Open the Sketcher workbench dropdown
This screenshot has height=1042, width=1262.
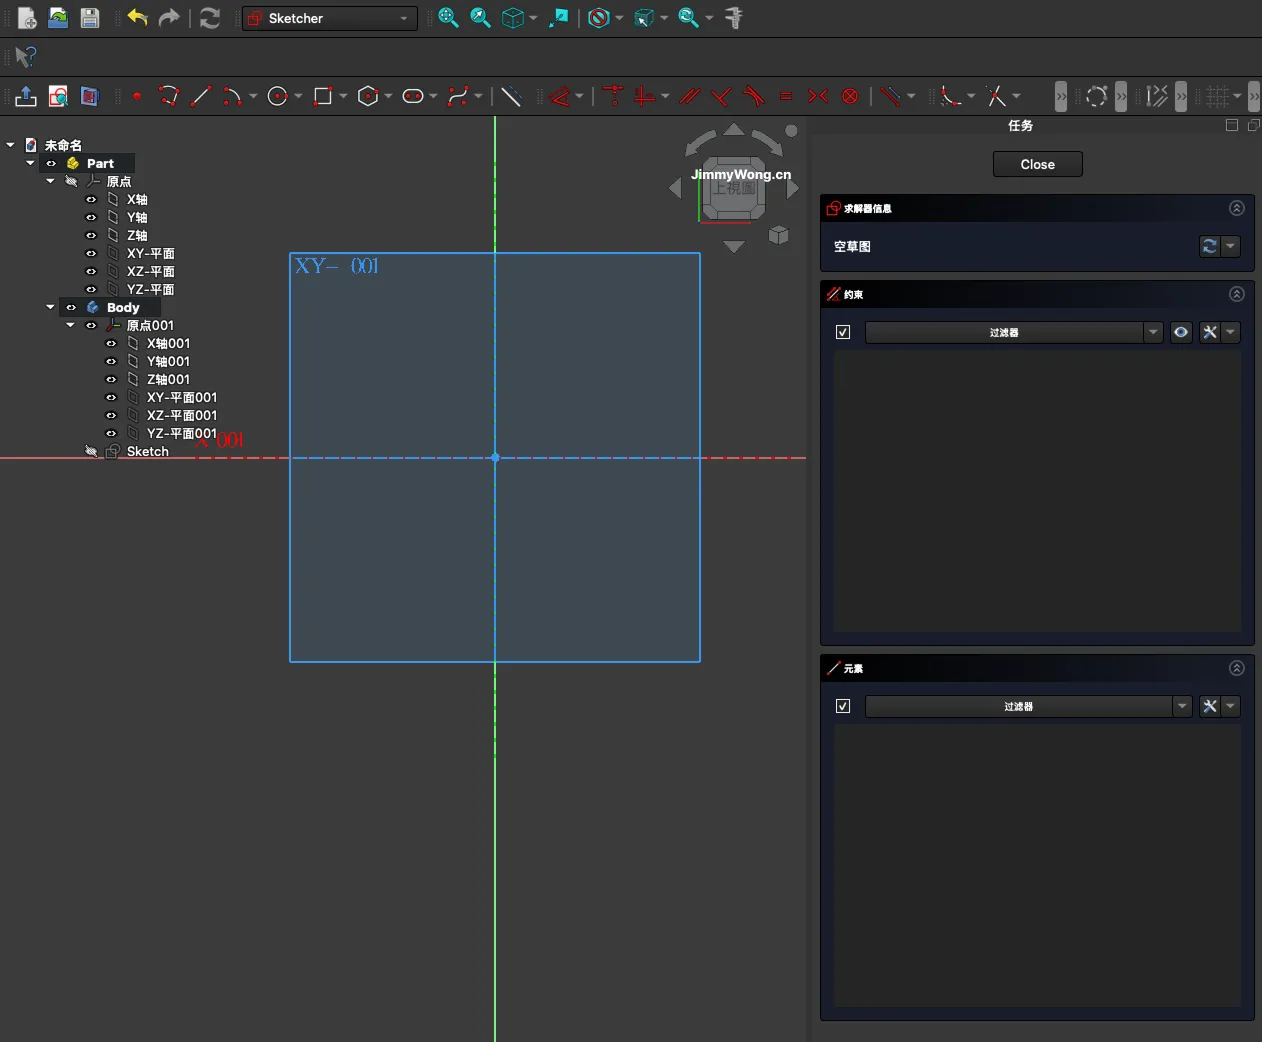pos(330,18)
